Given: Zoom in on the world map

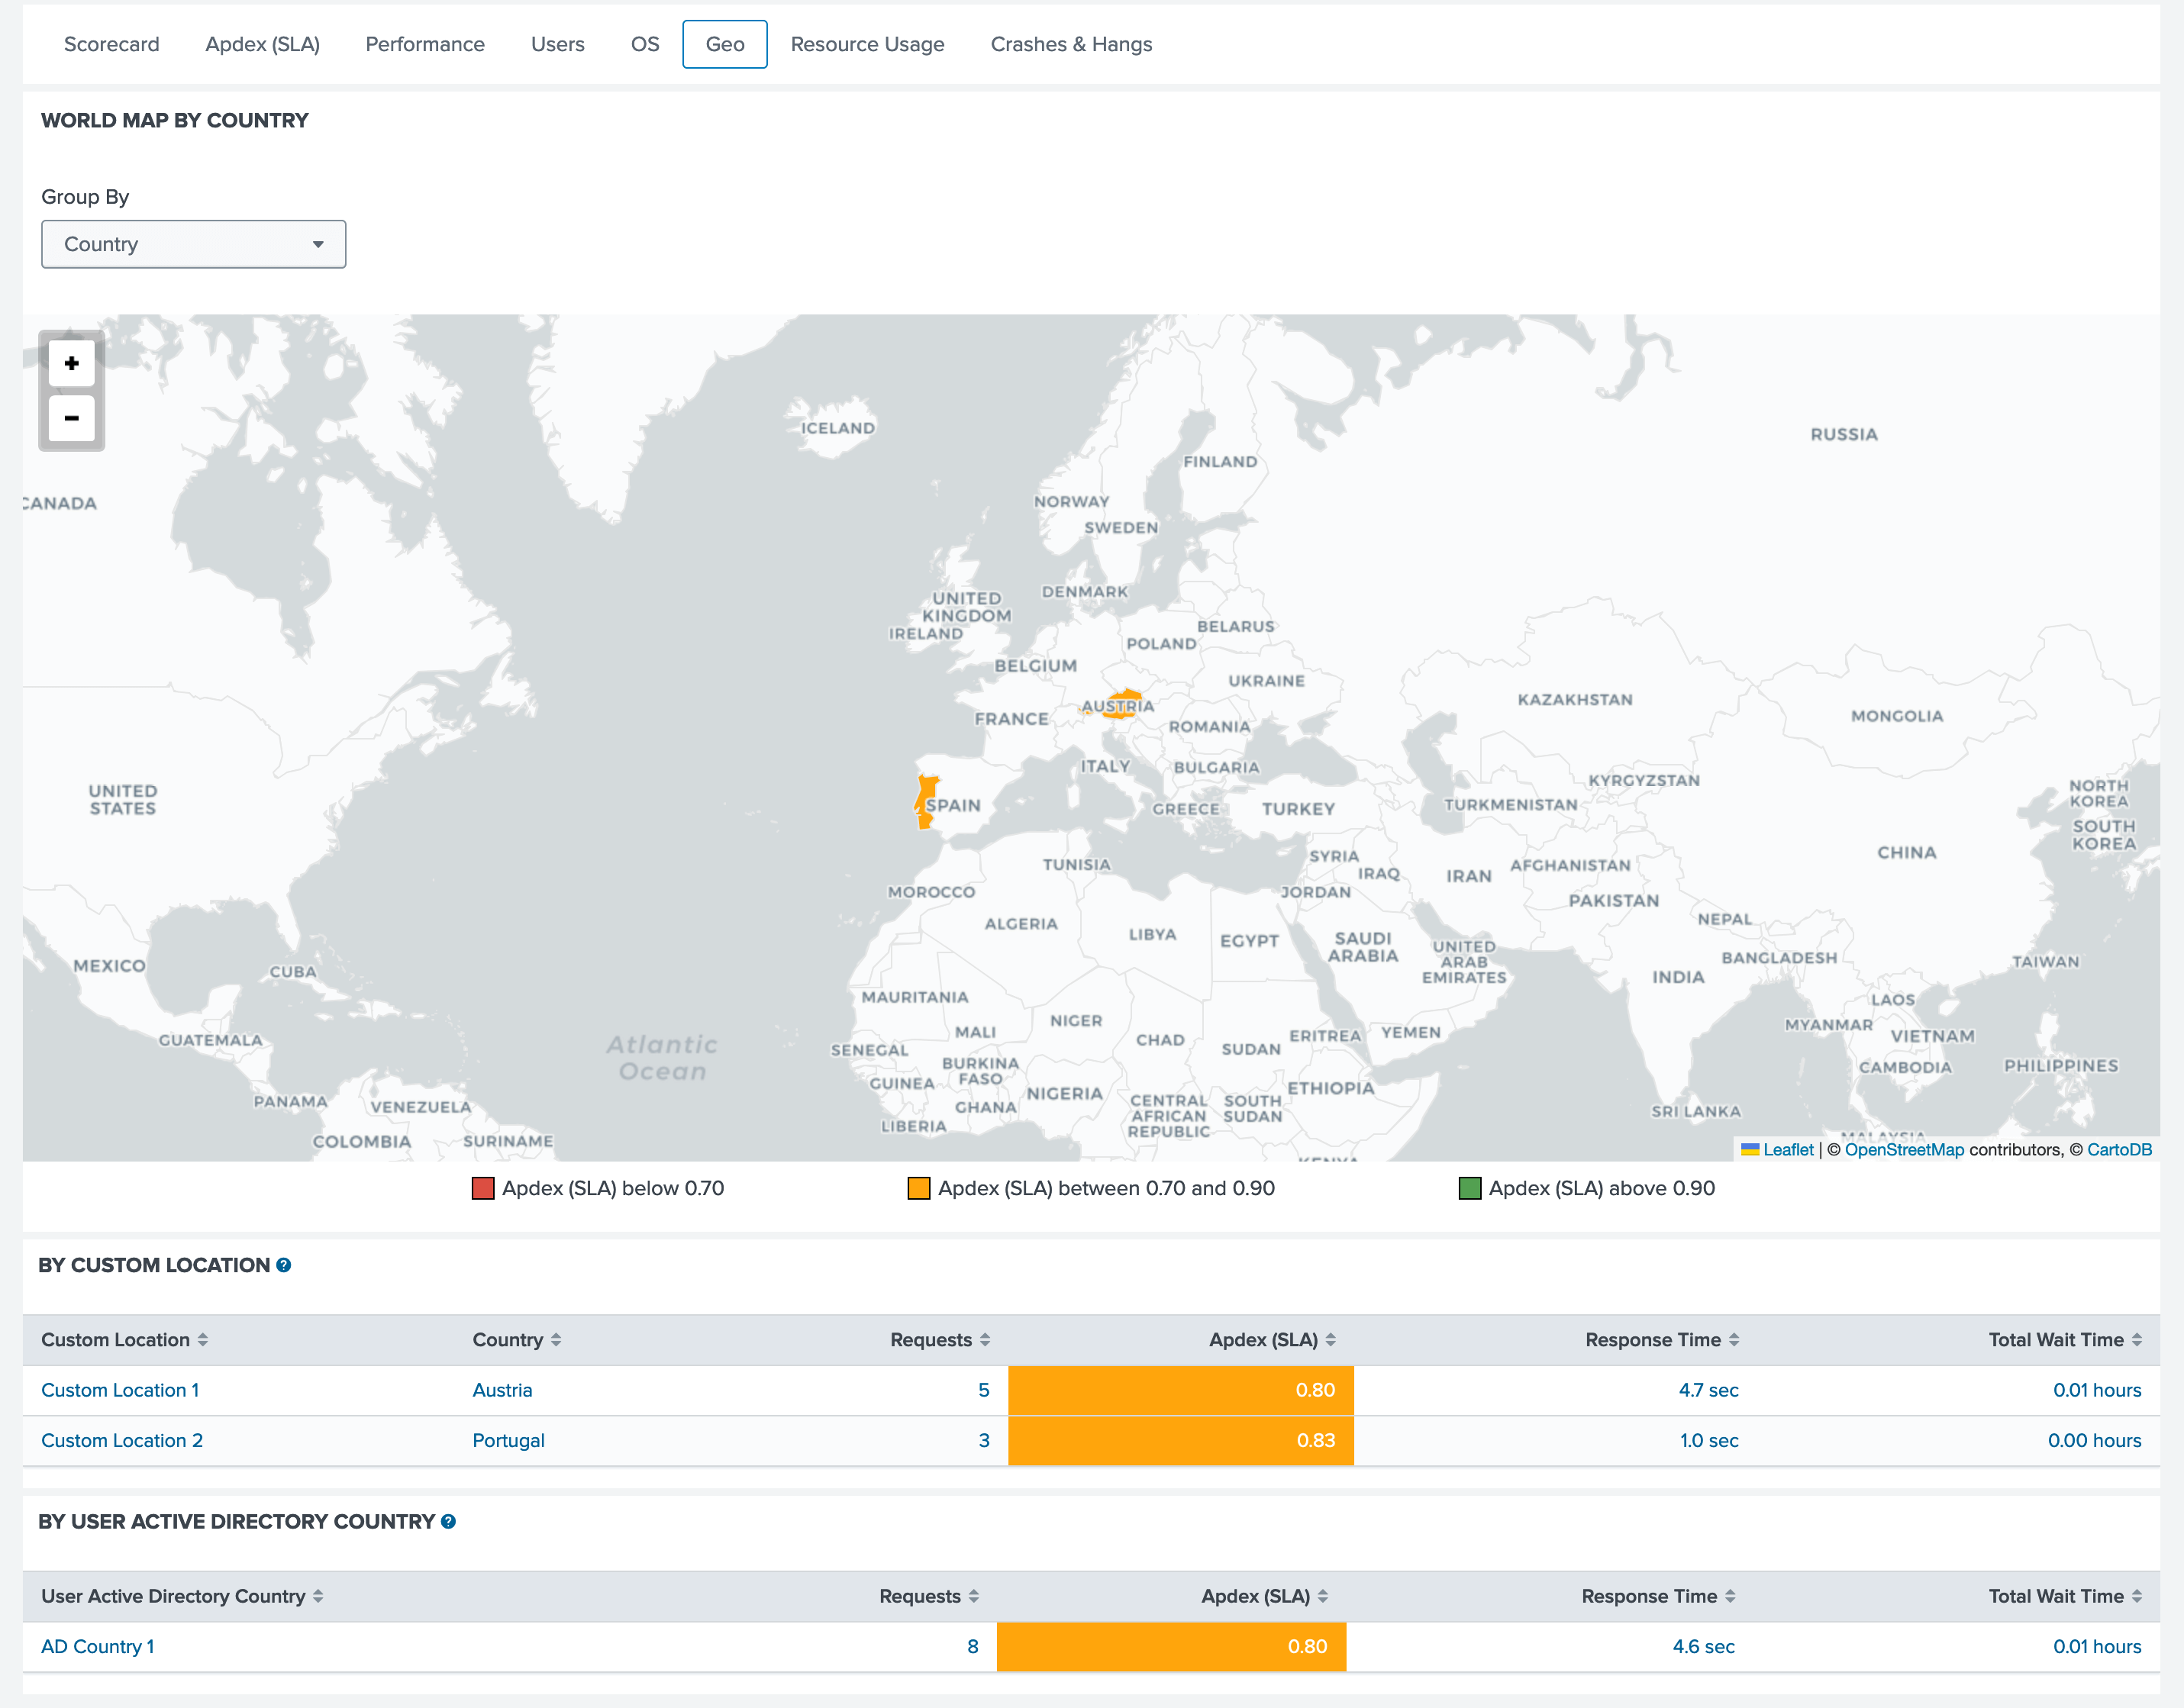Looking at the screenshot, I should pyautogui.click(x=71, y=363).
